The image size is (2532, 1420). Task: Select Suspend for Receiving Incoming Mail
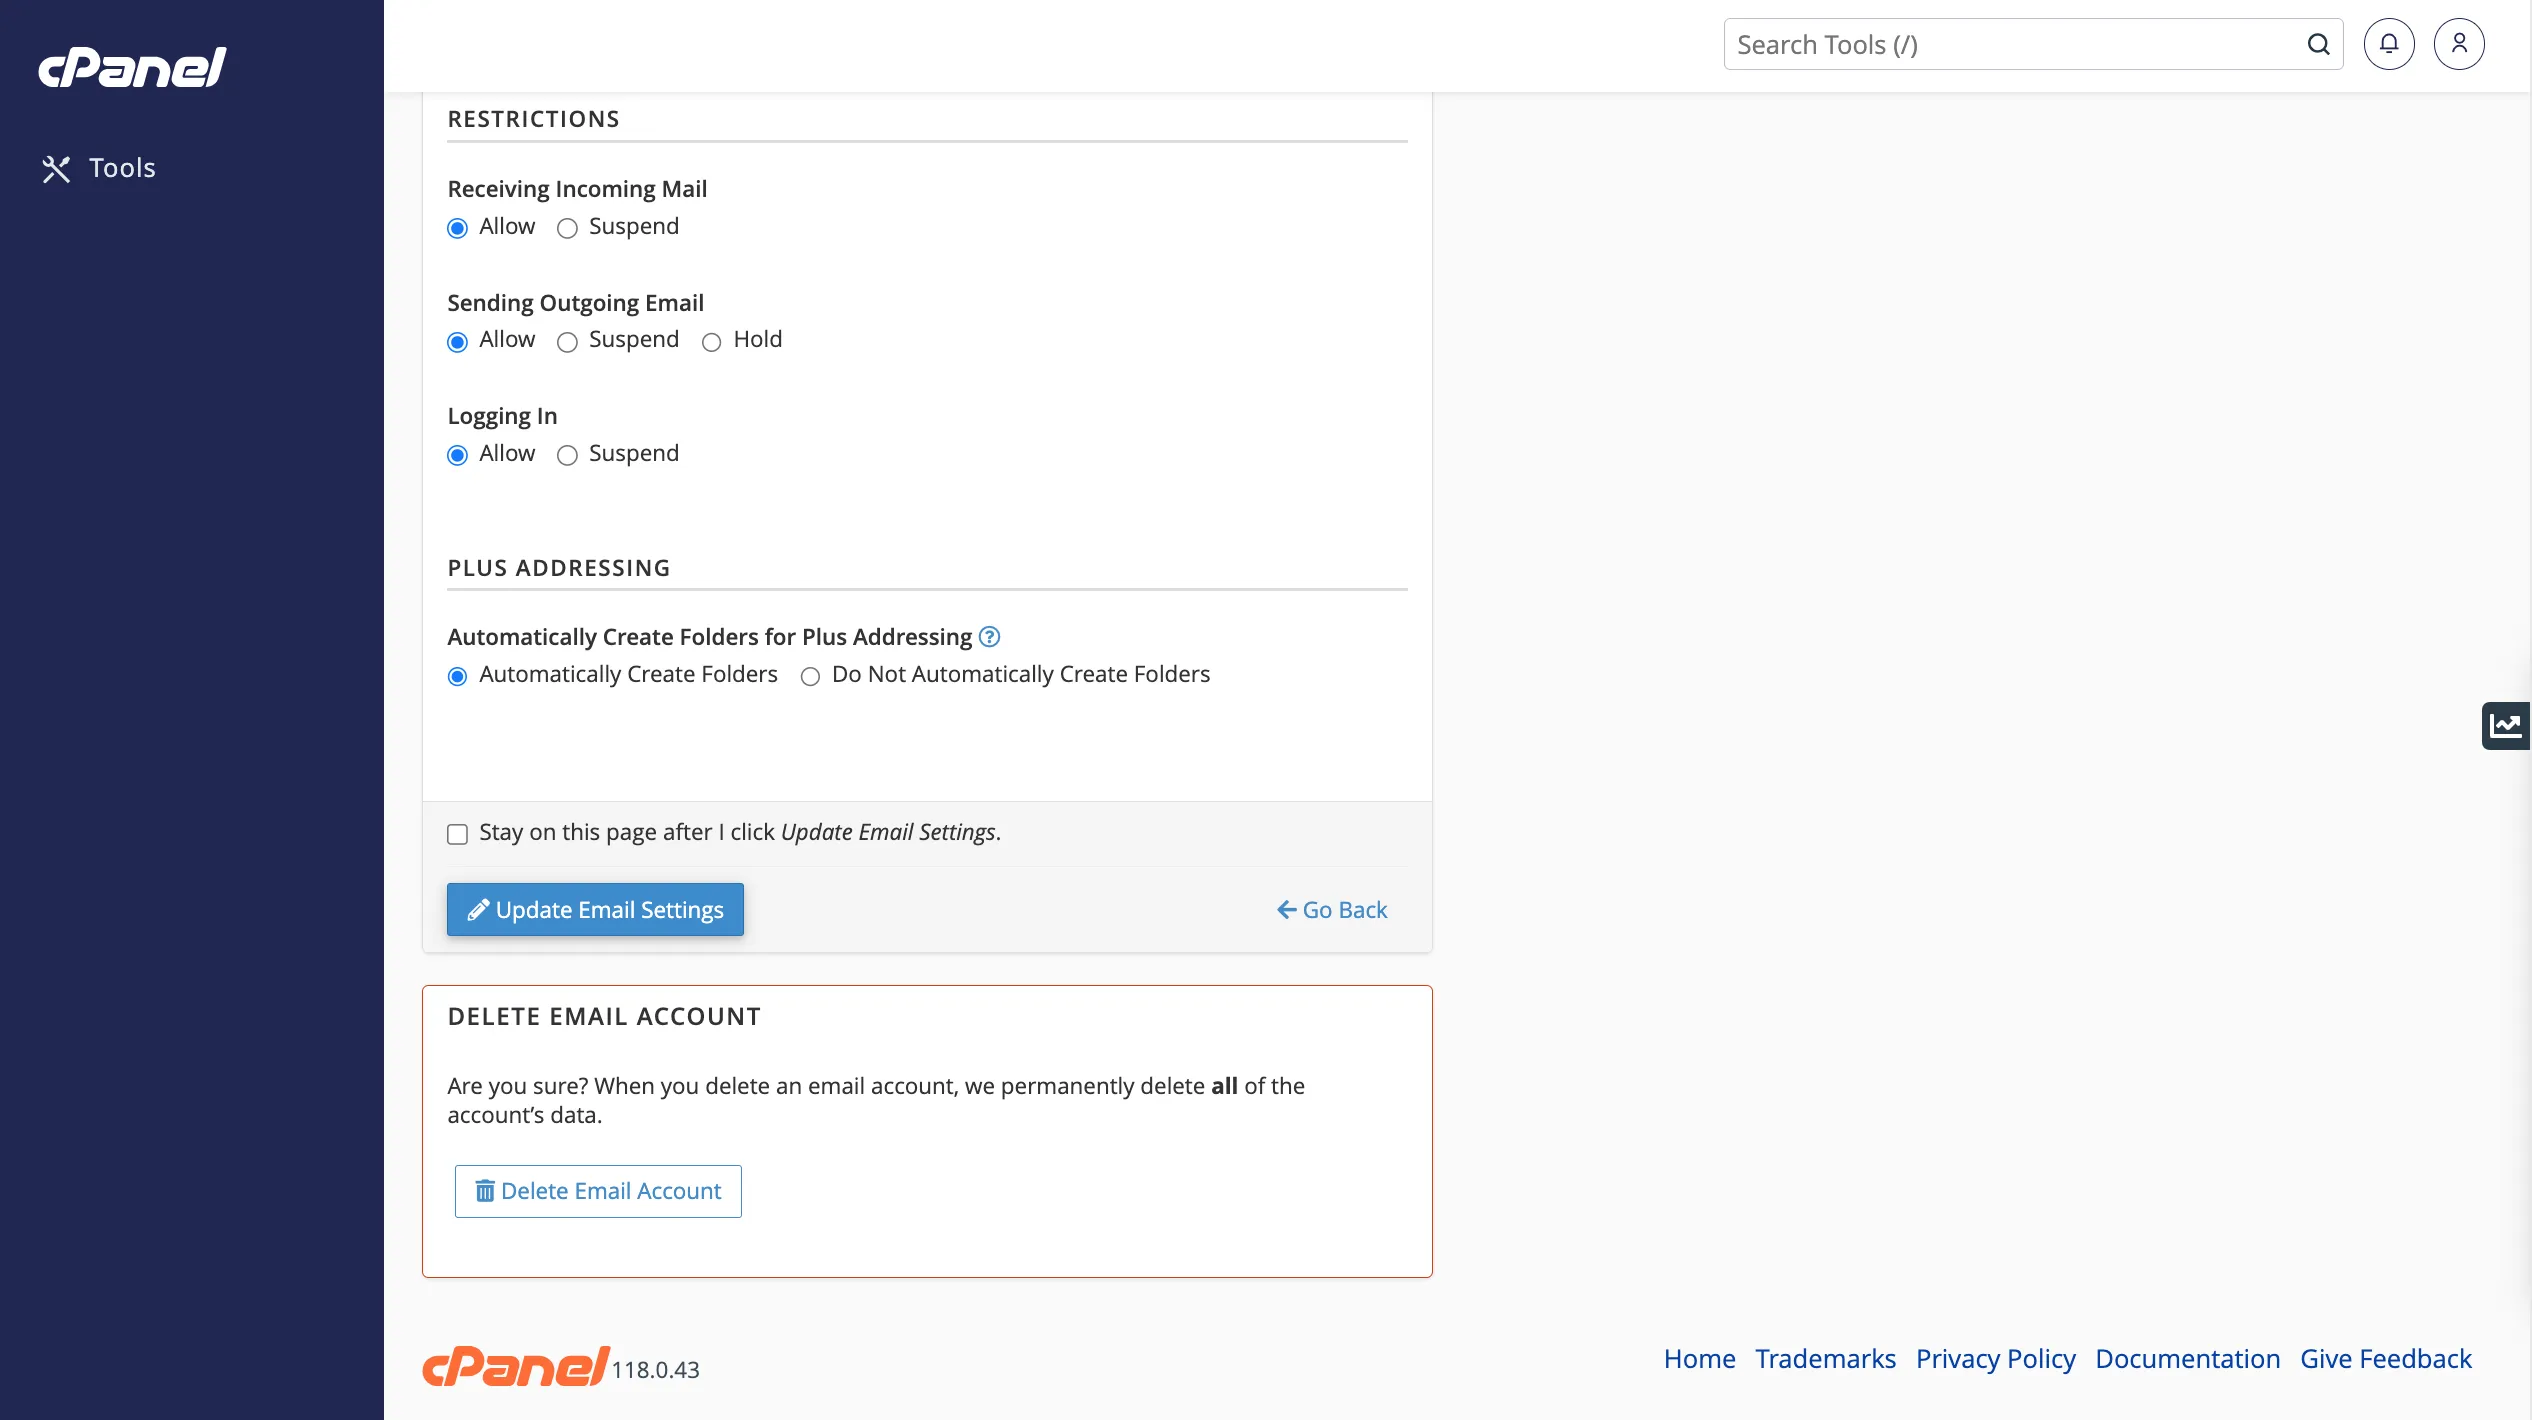pos(568,229)
